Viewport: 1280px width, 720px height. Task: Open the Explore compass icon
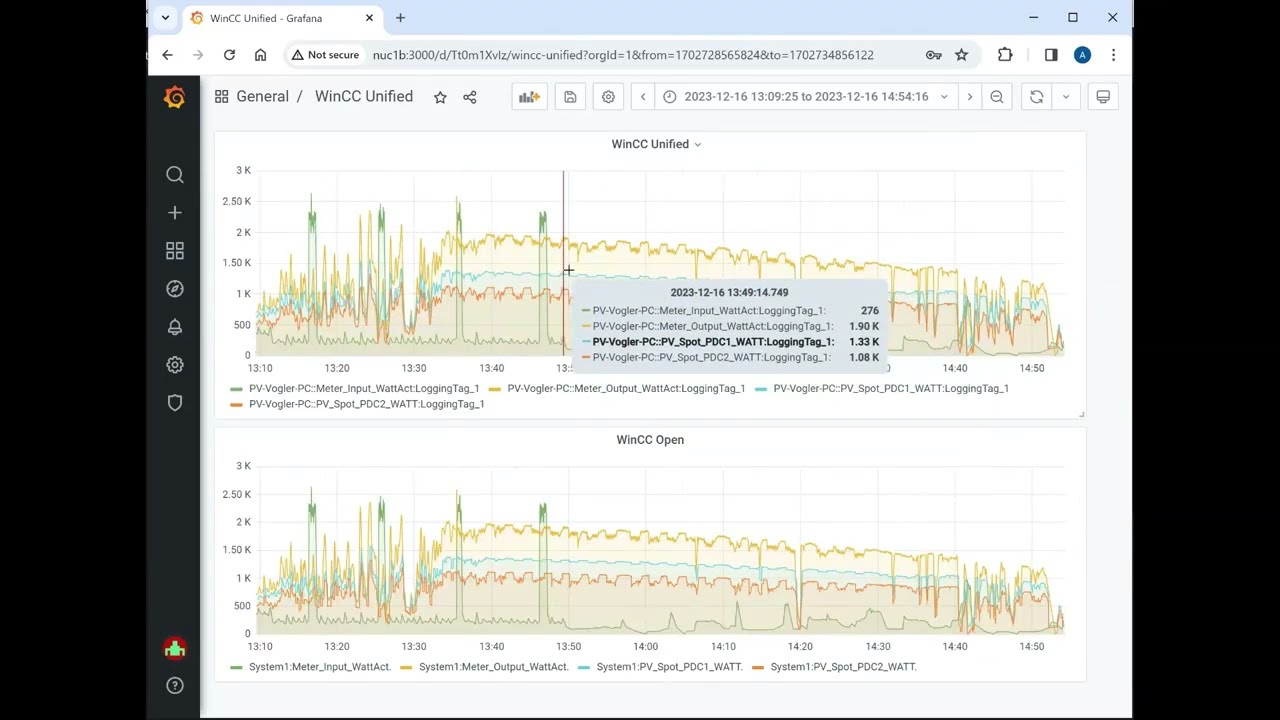(175, 289)
